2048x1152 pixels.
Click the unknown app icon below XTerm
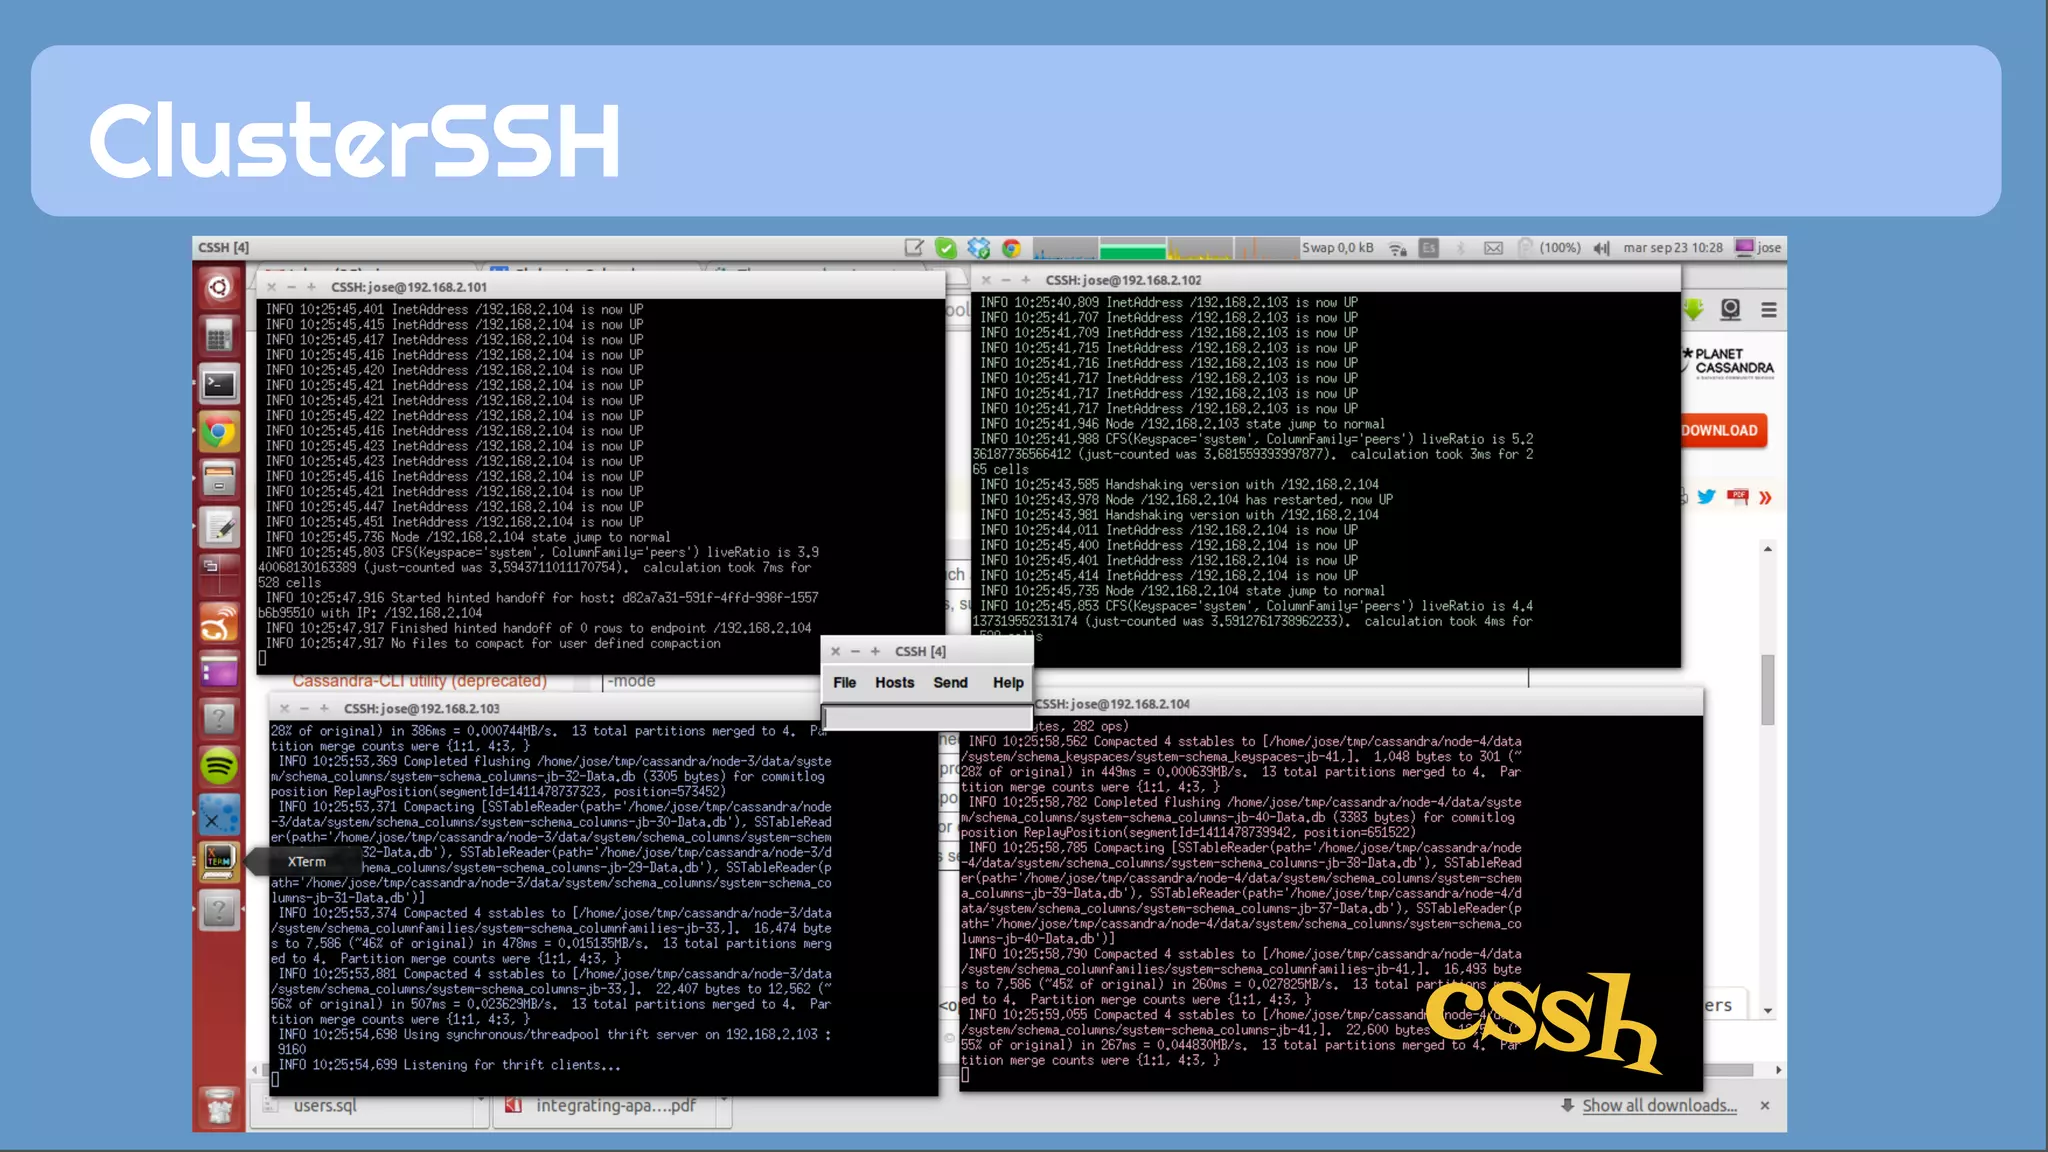(x=219, y=910)
